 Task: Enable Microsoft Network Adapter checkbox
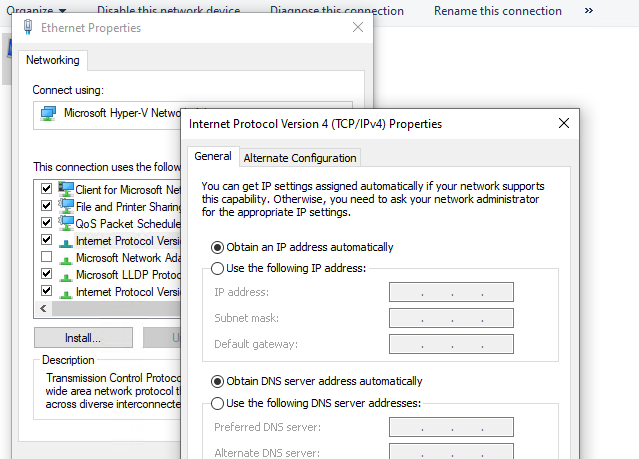pos(46,257)
